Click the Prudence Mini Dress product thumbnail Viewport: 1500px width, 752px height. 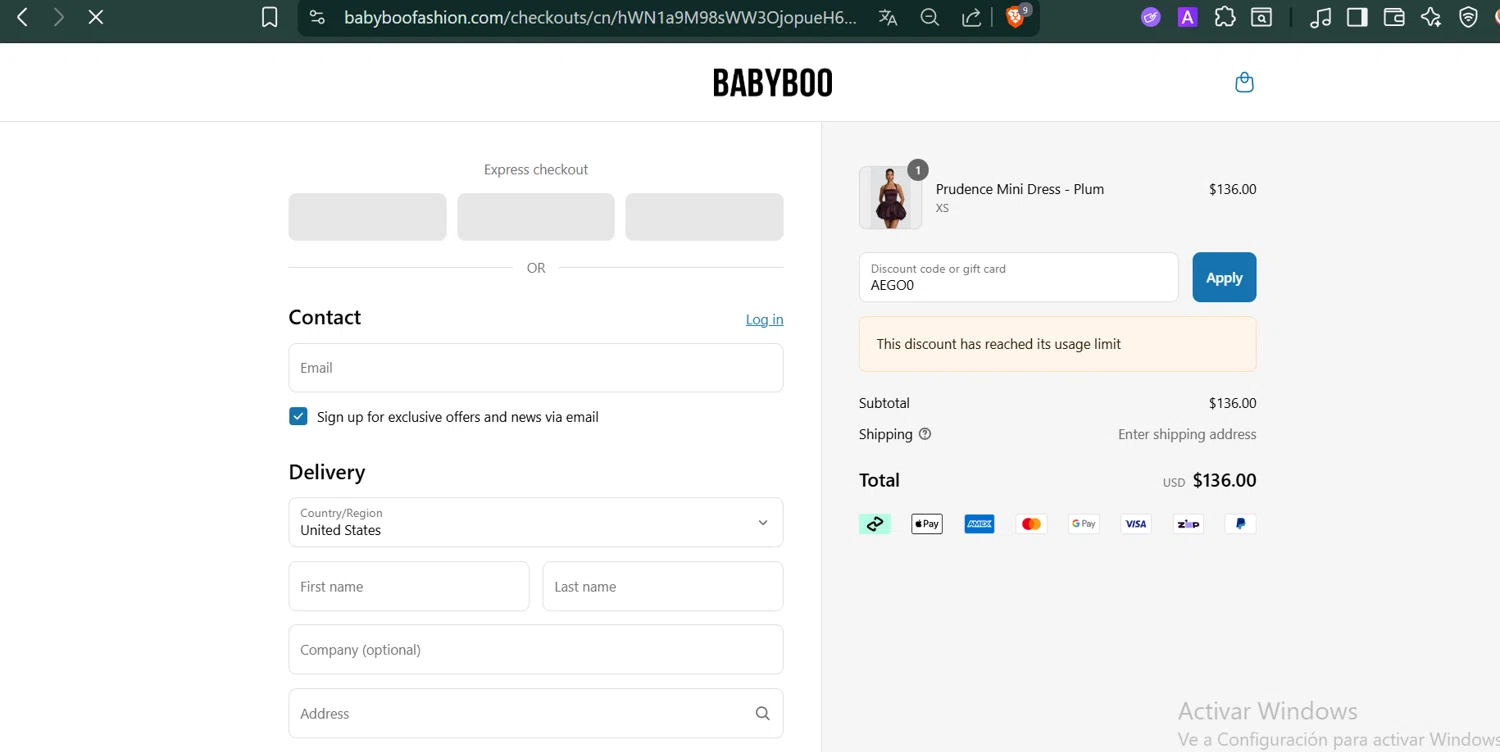[x=890, y=198]
